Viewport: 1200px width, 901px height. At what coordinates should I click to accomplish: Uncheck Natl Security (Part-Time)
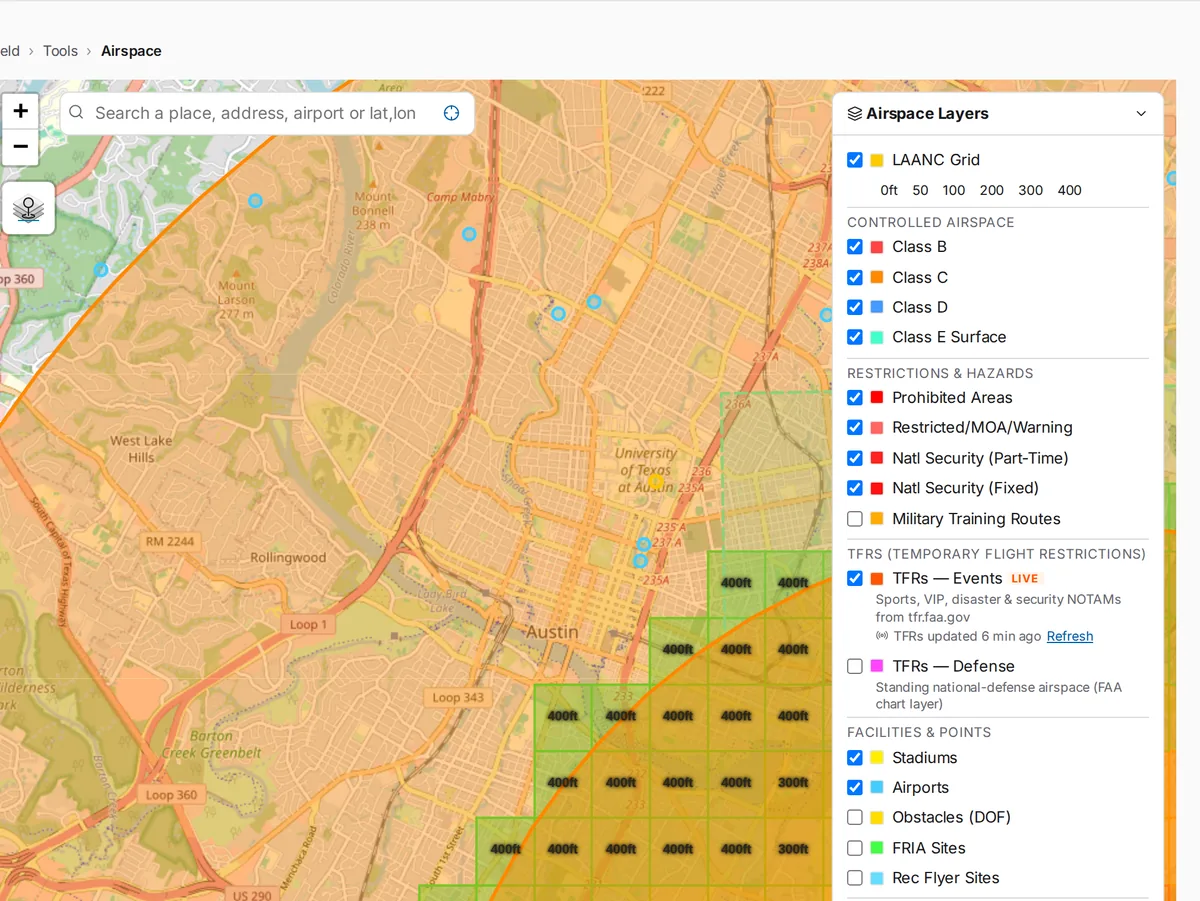click(855, 458)
